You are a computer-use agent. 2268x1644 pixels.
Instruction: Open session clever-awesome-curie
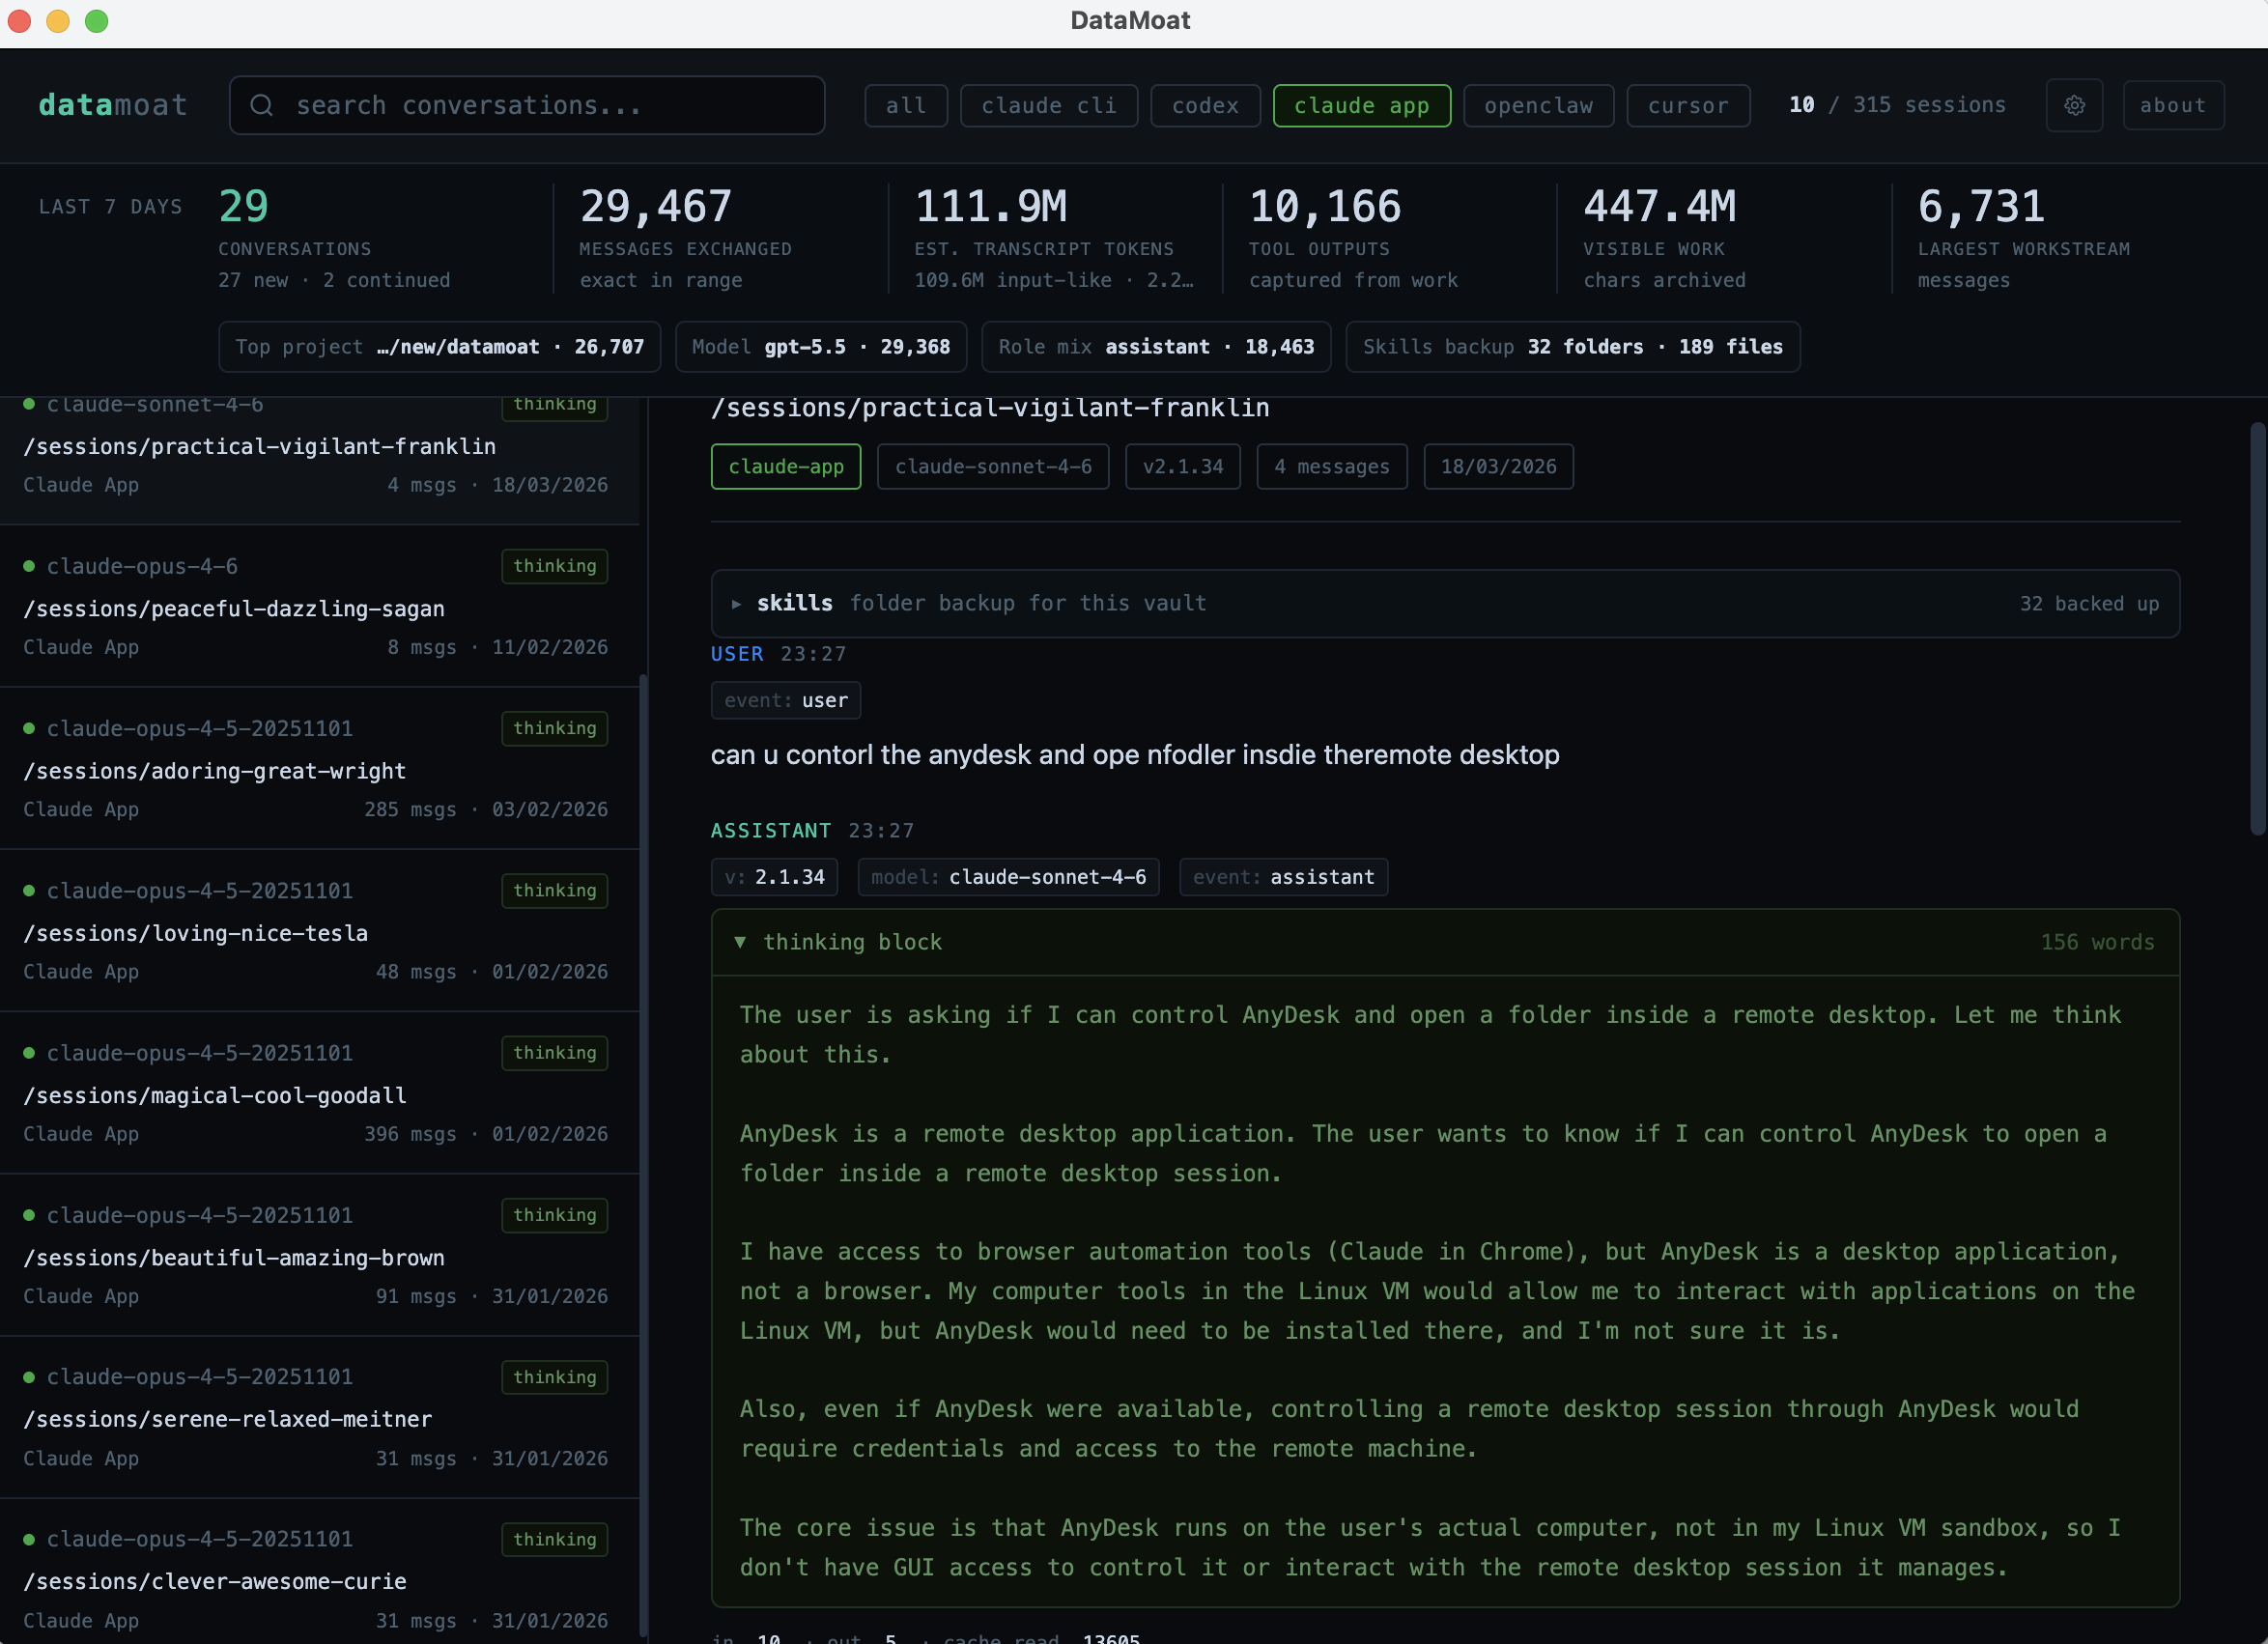point(320,1572)
